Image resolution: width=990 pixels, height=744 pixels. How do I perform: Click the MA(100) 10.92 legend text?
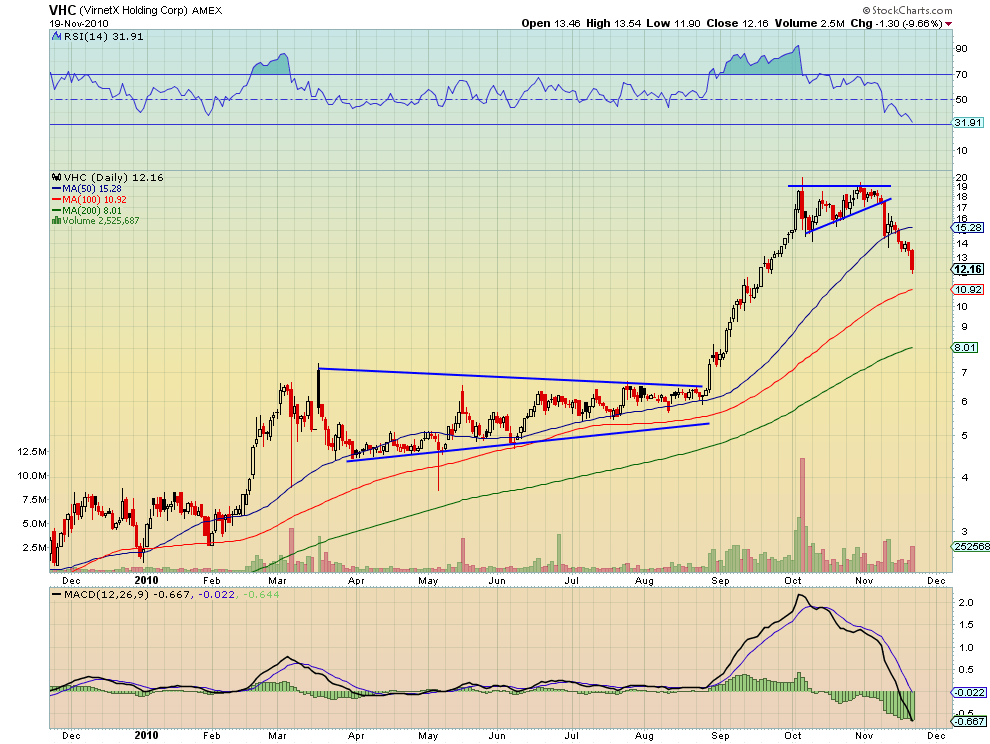coord(94,200)
